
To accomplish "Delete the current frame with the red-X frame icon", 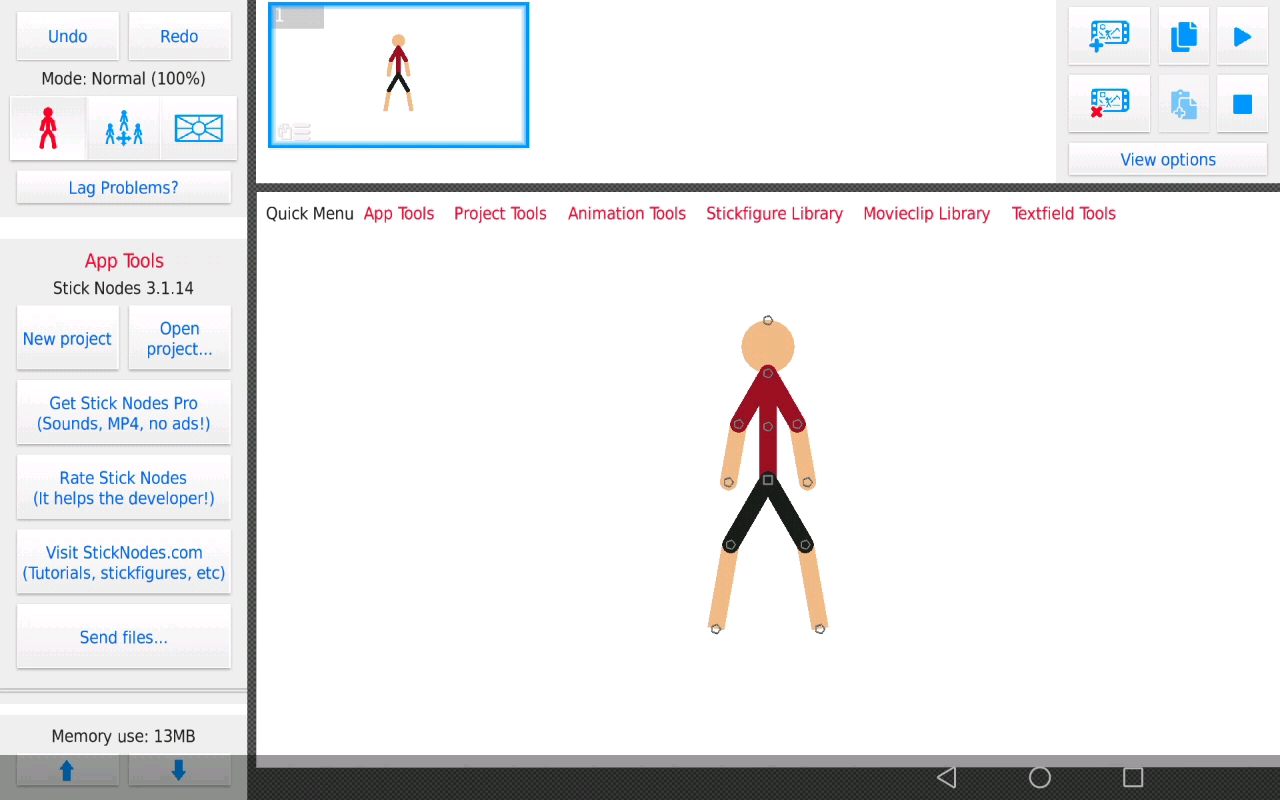I will pos(1109,103).
